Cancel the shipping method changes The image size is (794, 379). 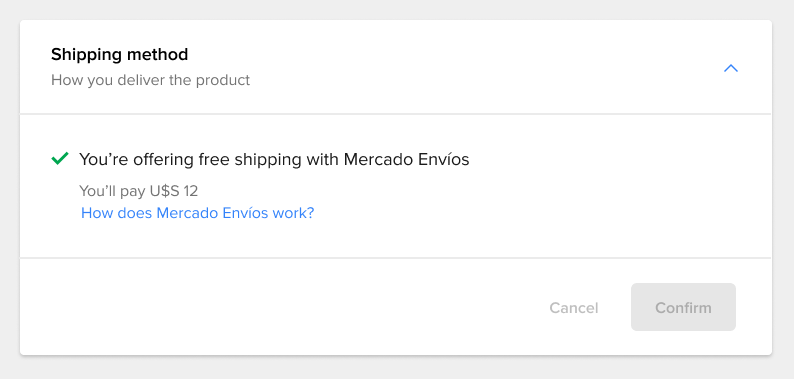574,308
